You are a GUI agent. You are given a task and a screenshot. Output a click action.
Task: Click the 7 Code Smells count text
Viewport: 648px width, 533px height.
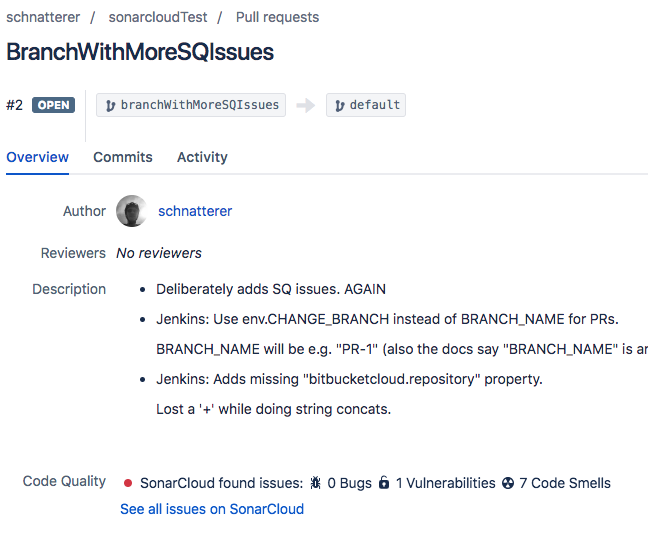(x=565, y=483)
